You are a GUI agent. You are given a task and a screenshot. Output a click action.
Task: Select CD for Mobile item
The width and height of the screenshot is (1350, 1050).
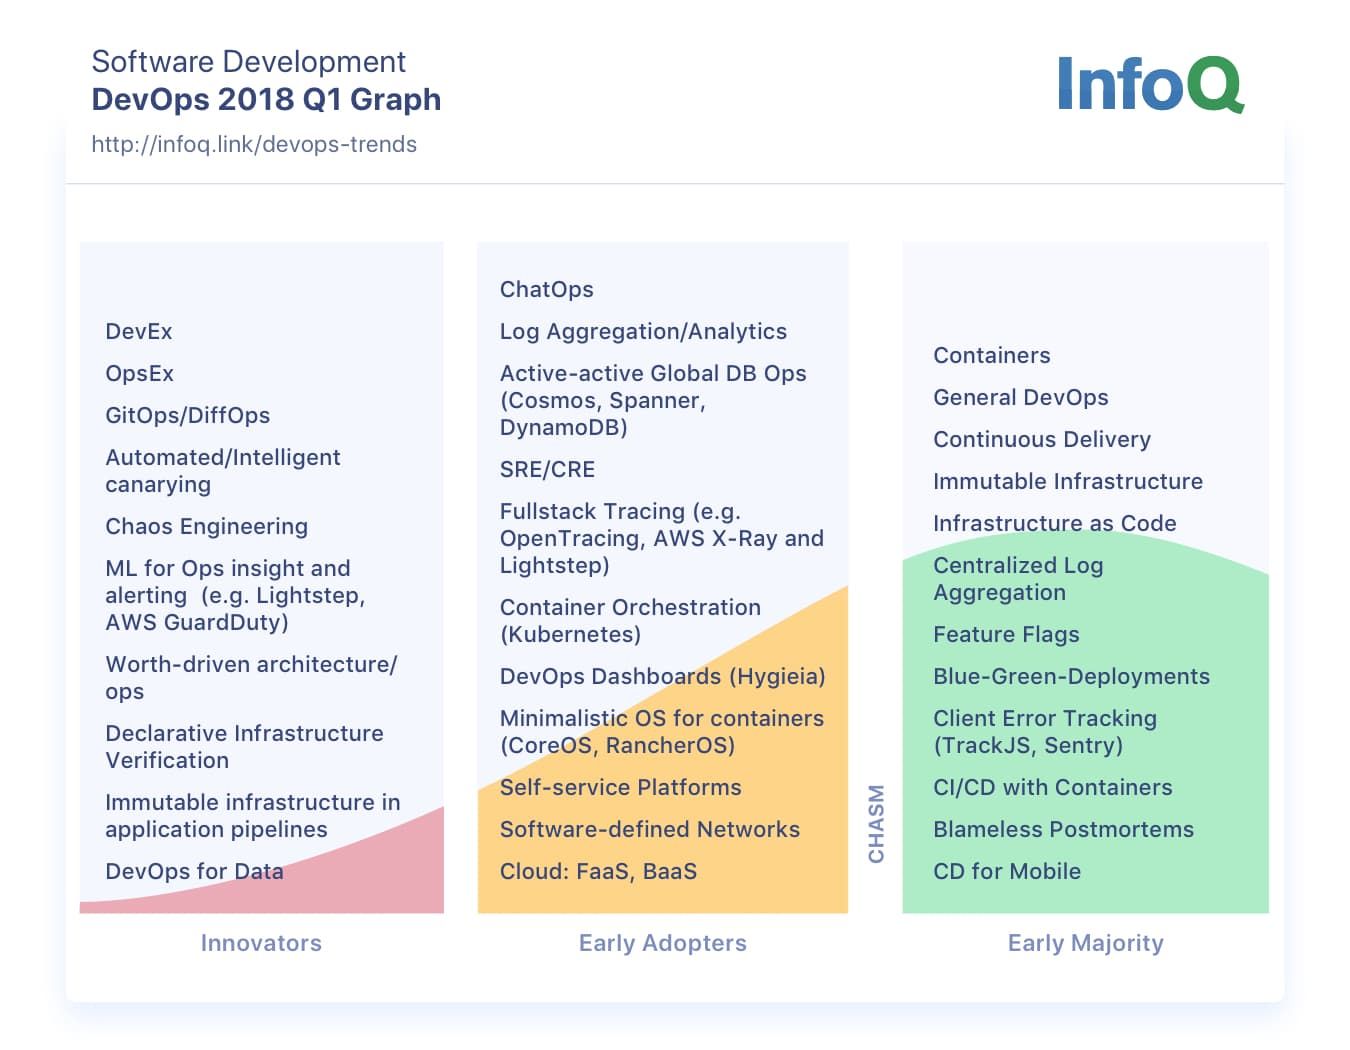tap(1006, 872)
